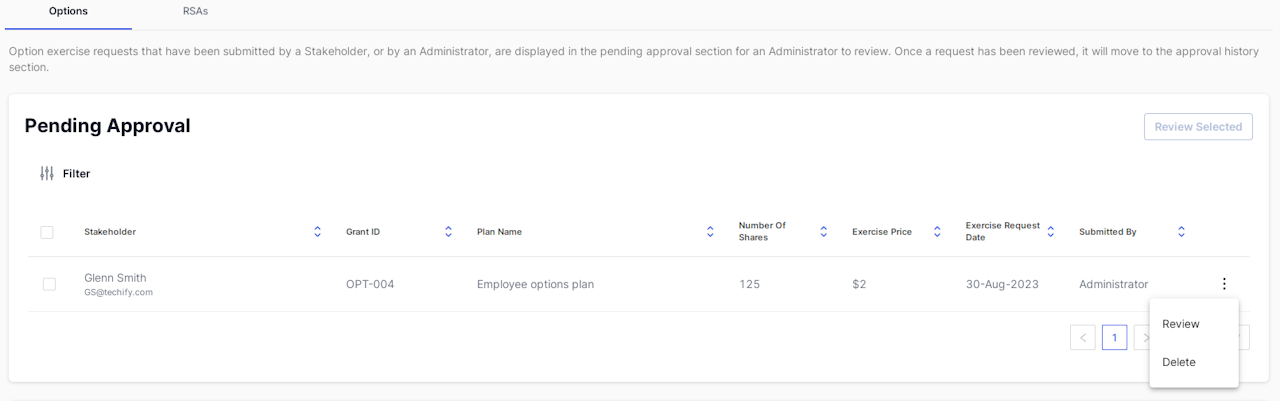Sort by Stakeholder column arrows
Viewport: 1280px width, 401px height.
pos(318,232)
